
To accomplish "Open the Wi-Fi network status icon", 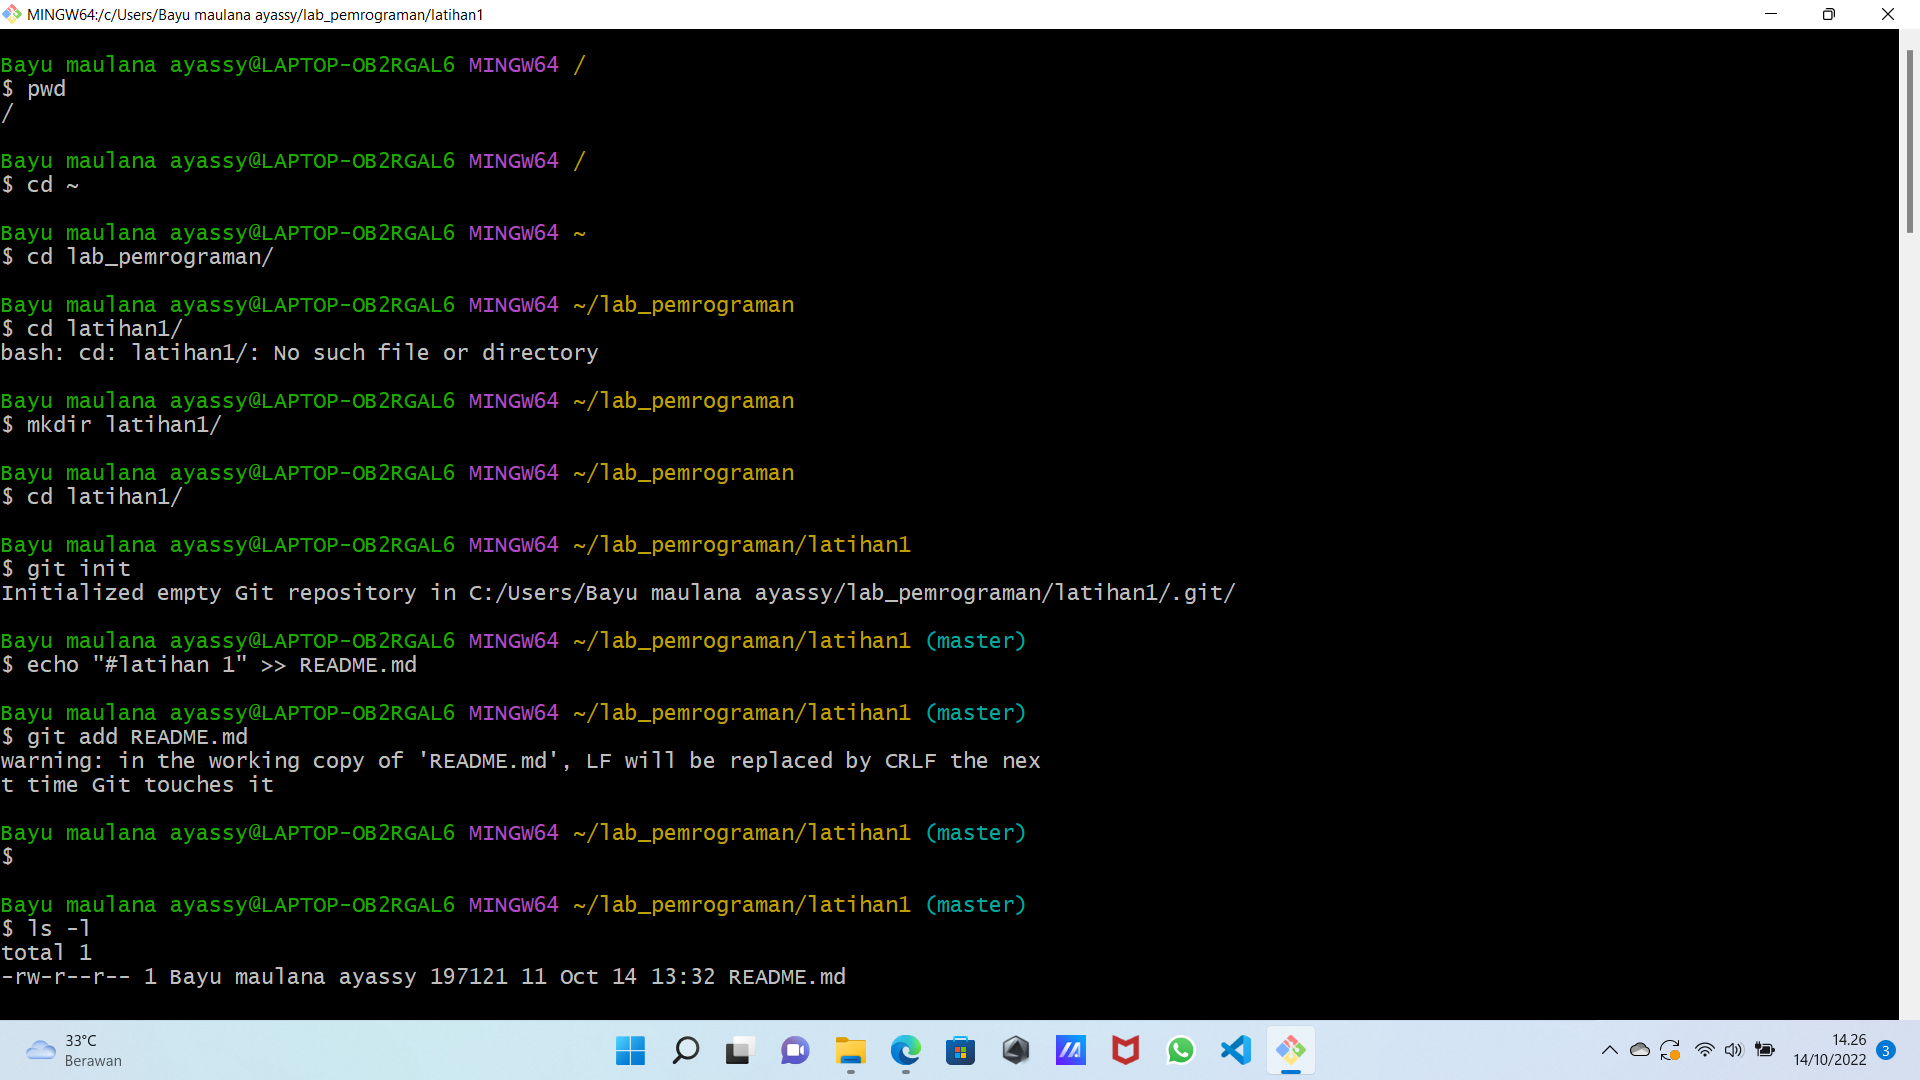I will [x=1704, y=1050].
